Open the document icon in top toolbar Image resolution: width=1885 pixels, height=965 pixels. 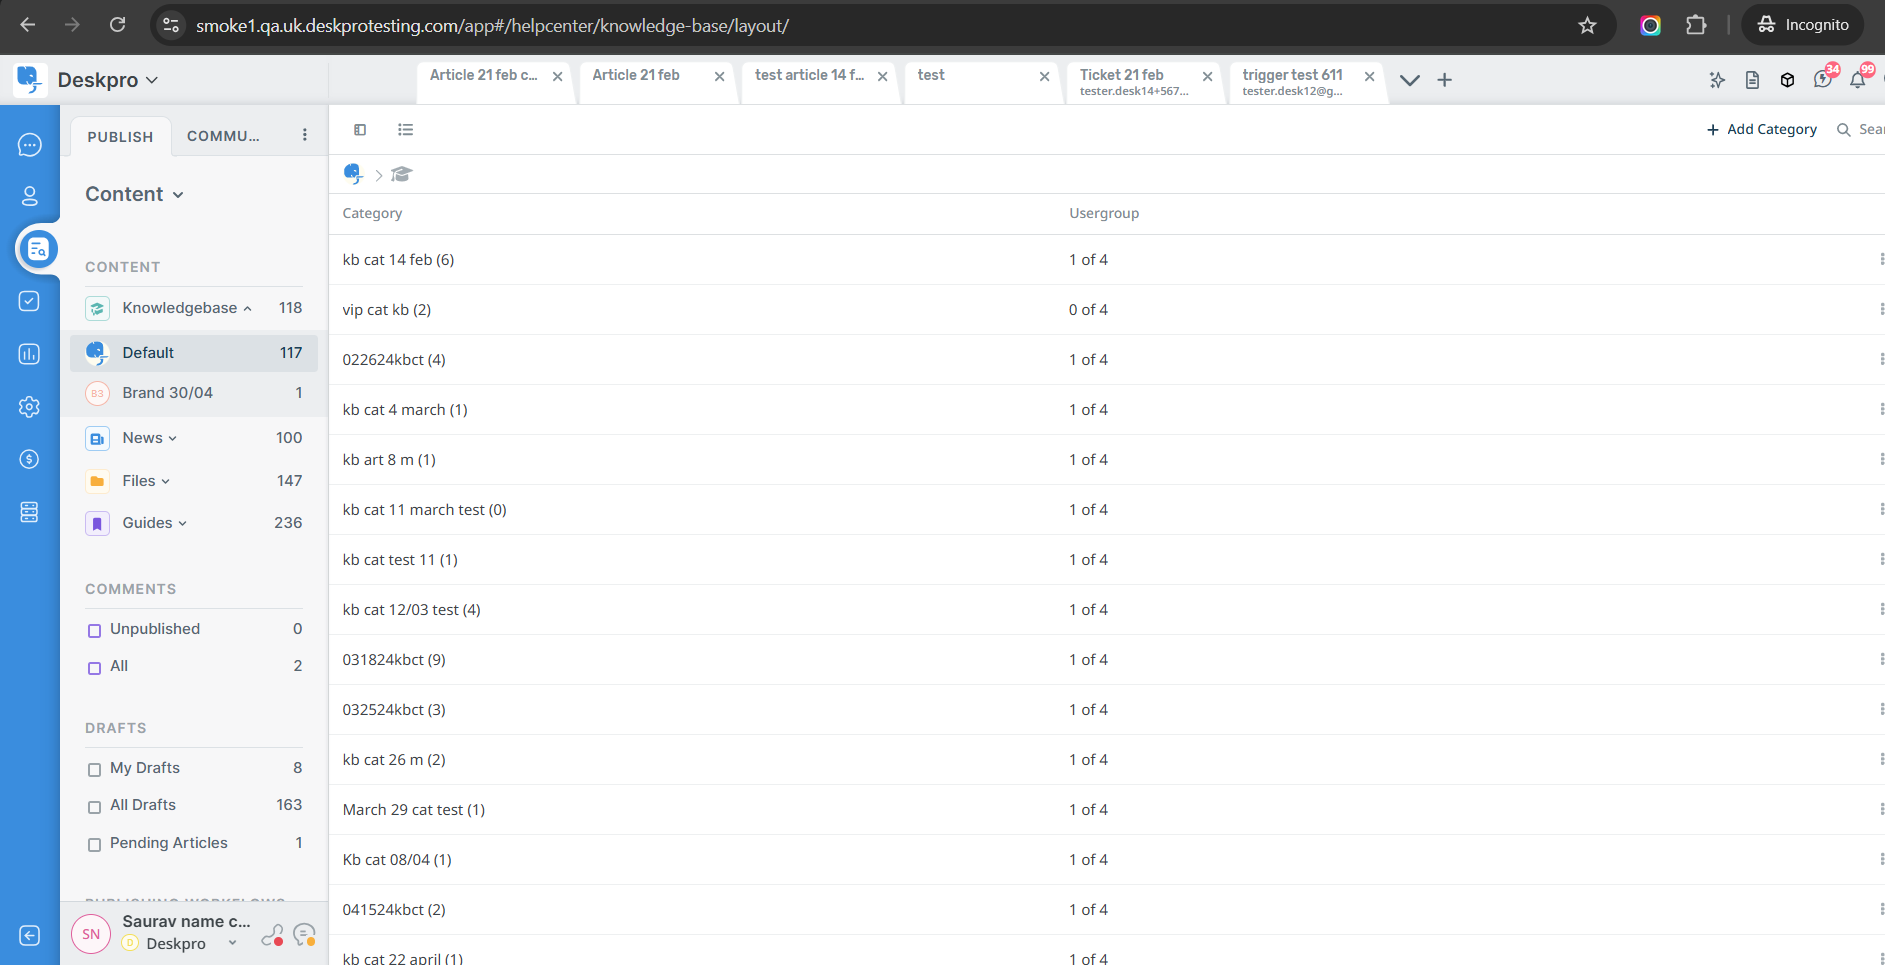click(x=1752, y=79)
